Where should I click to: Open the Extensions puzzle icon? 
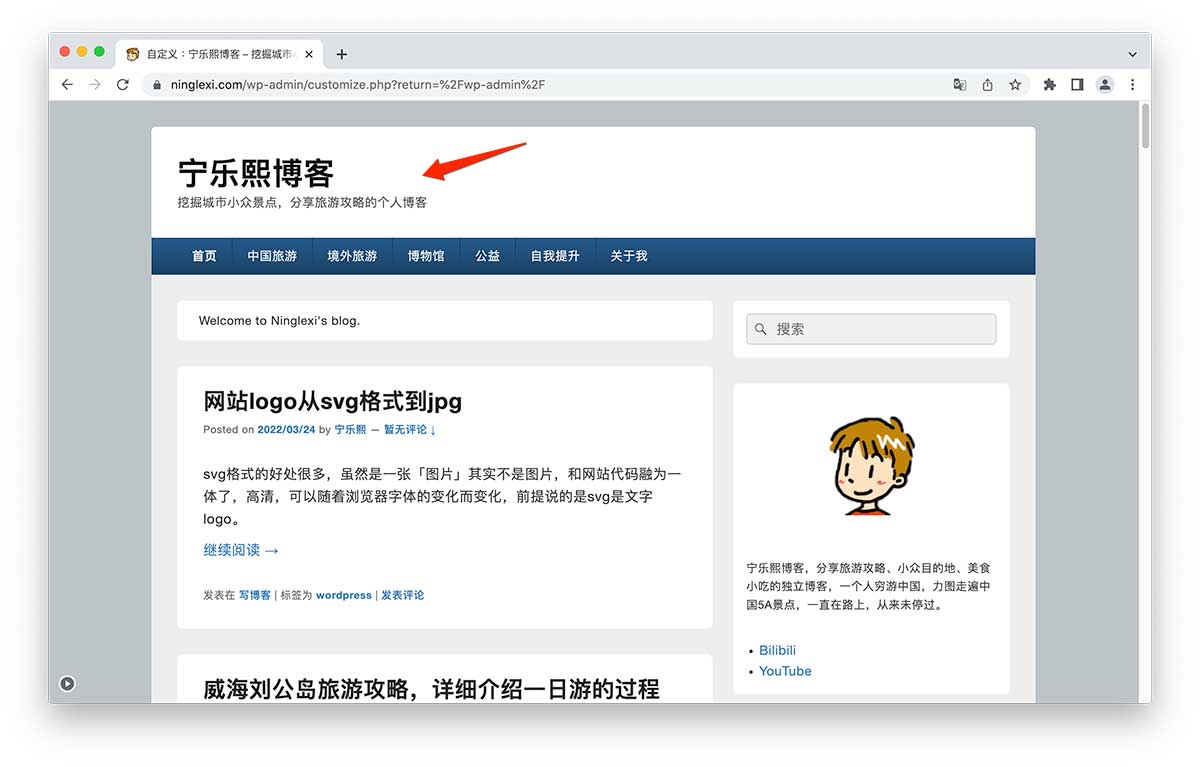click(x=1049, y=85)
